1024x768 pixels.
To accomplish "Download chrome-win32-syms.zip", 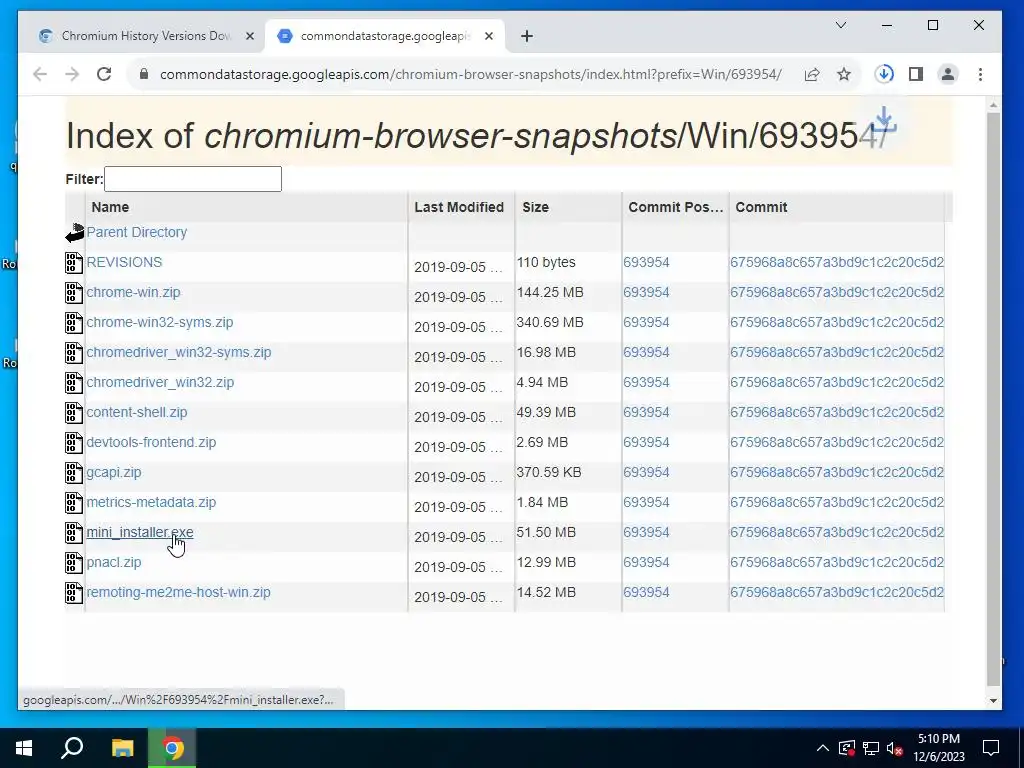I will click(159, 323).
